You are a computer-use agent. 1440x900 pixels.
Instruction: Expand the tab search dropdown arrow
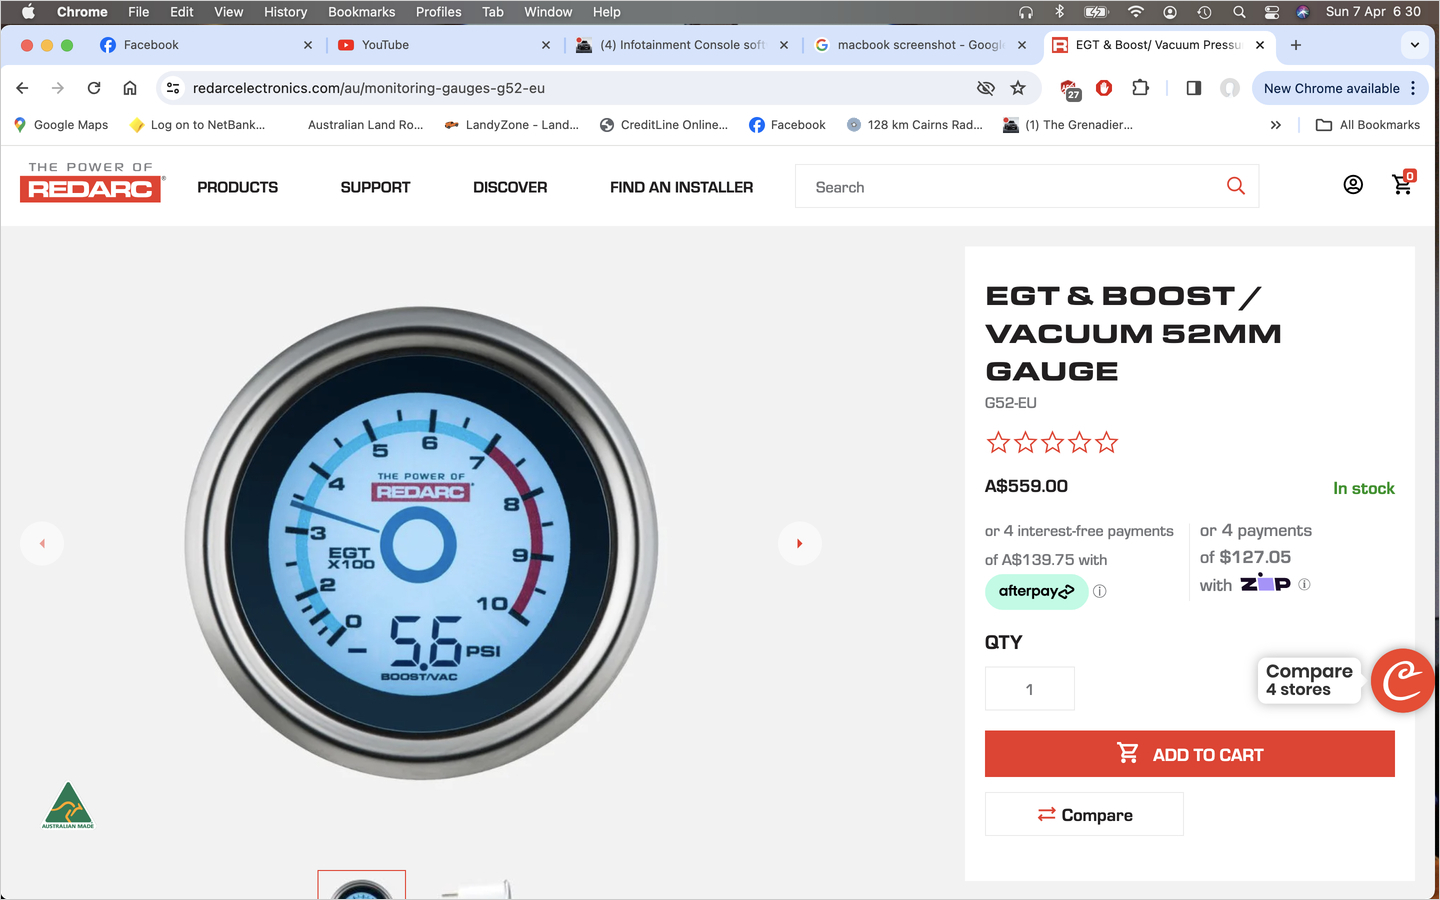[x=1415, y=45]
